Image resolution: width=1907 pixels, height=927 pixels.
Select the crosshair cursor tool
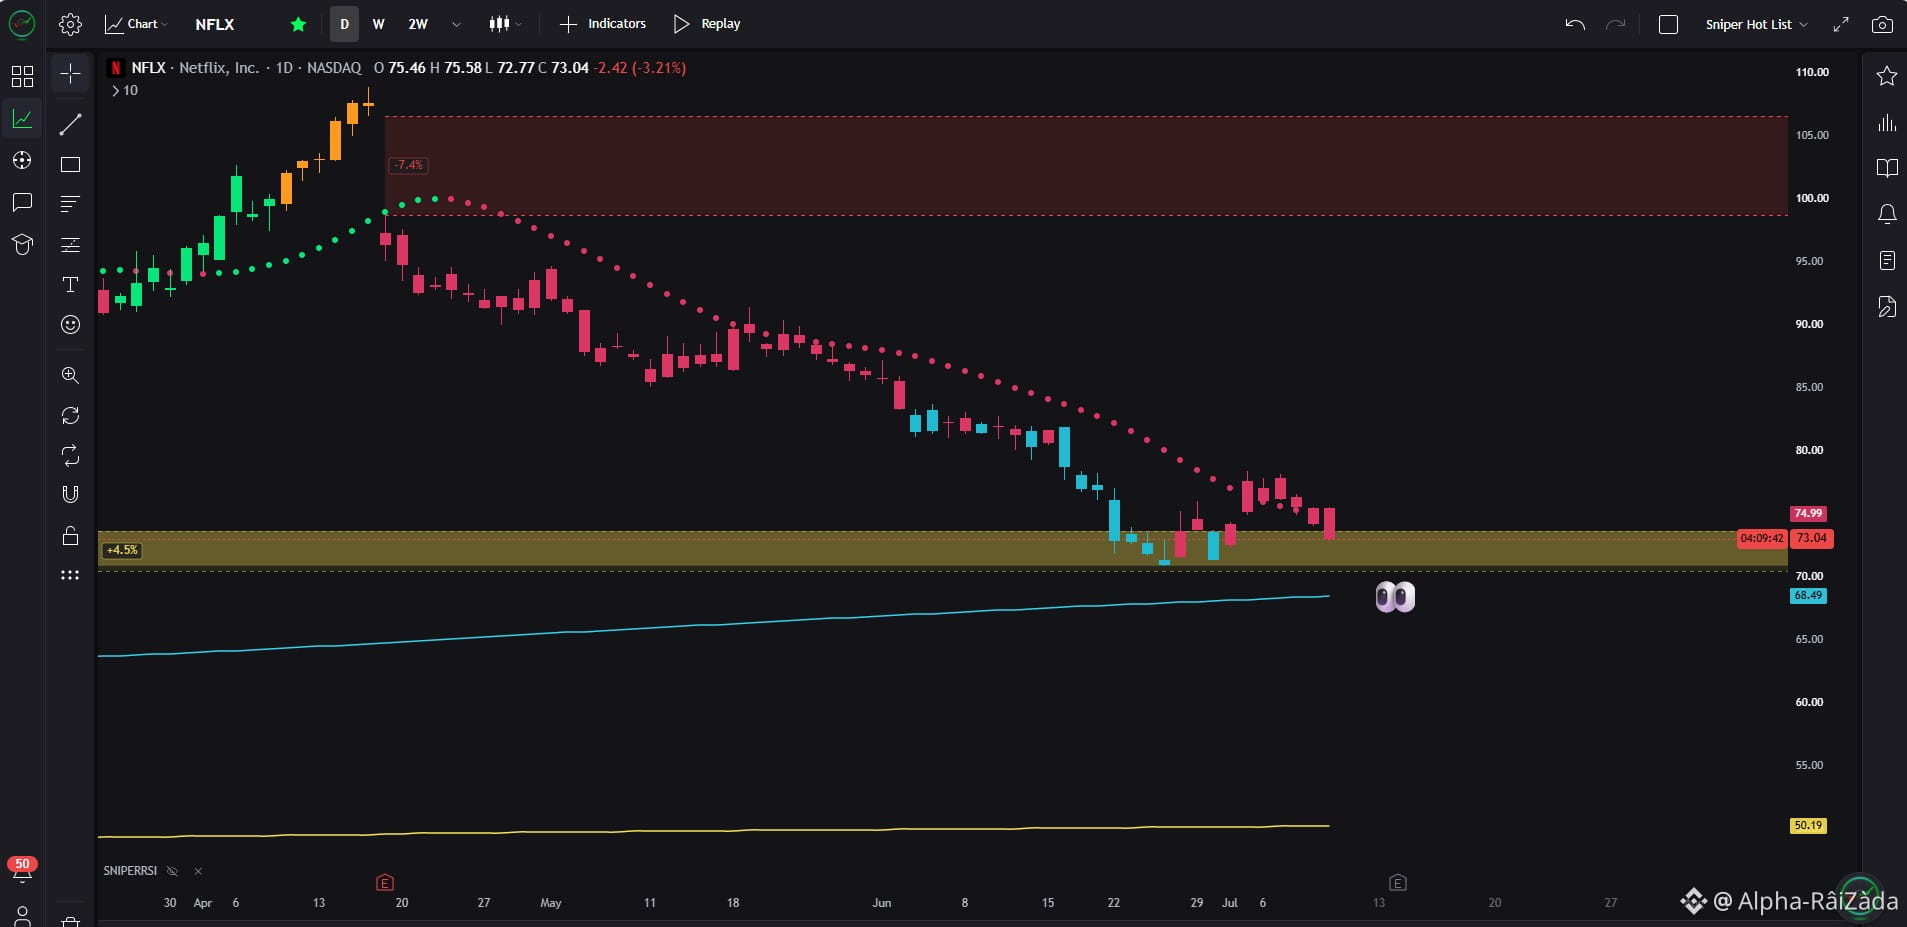[70, 73]
